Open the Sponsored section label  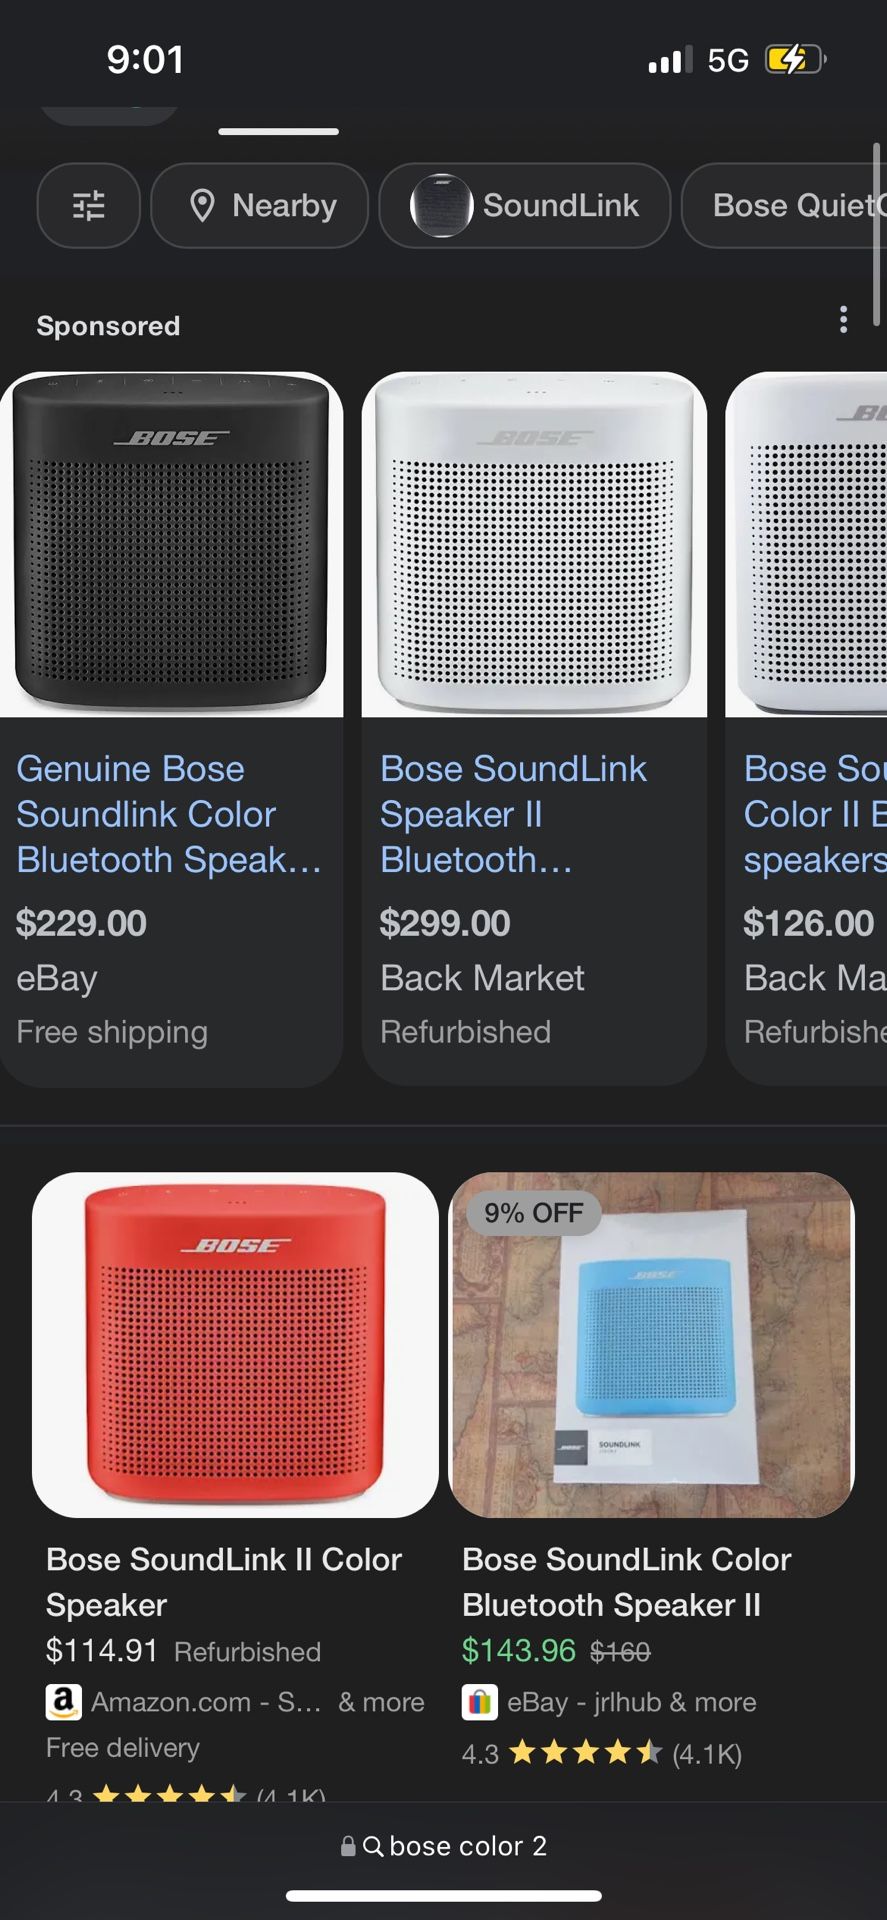coord(108,325)
